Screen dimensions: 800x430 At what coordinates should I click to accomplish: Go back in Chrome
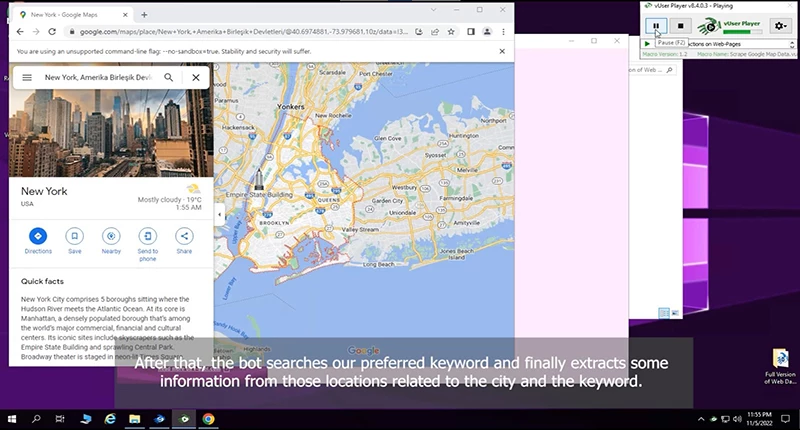[20, 32]
